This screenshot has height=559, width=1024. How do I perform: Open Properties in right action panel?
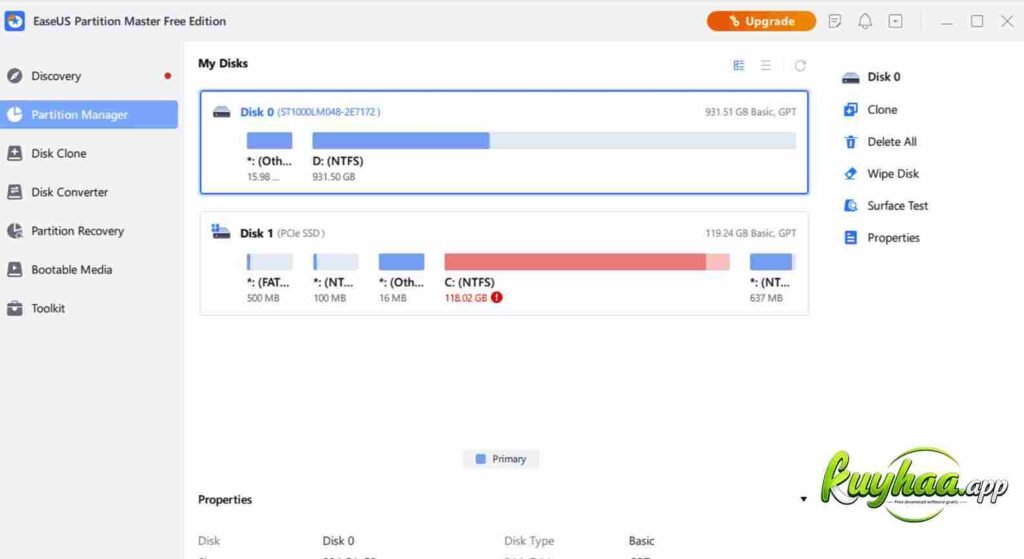point(893,238)
